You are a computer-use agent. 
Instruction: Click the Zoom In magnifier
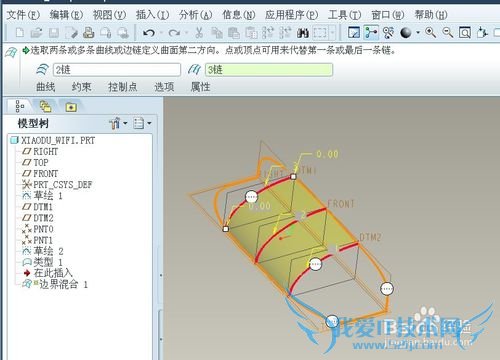click(431, 33)
